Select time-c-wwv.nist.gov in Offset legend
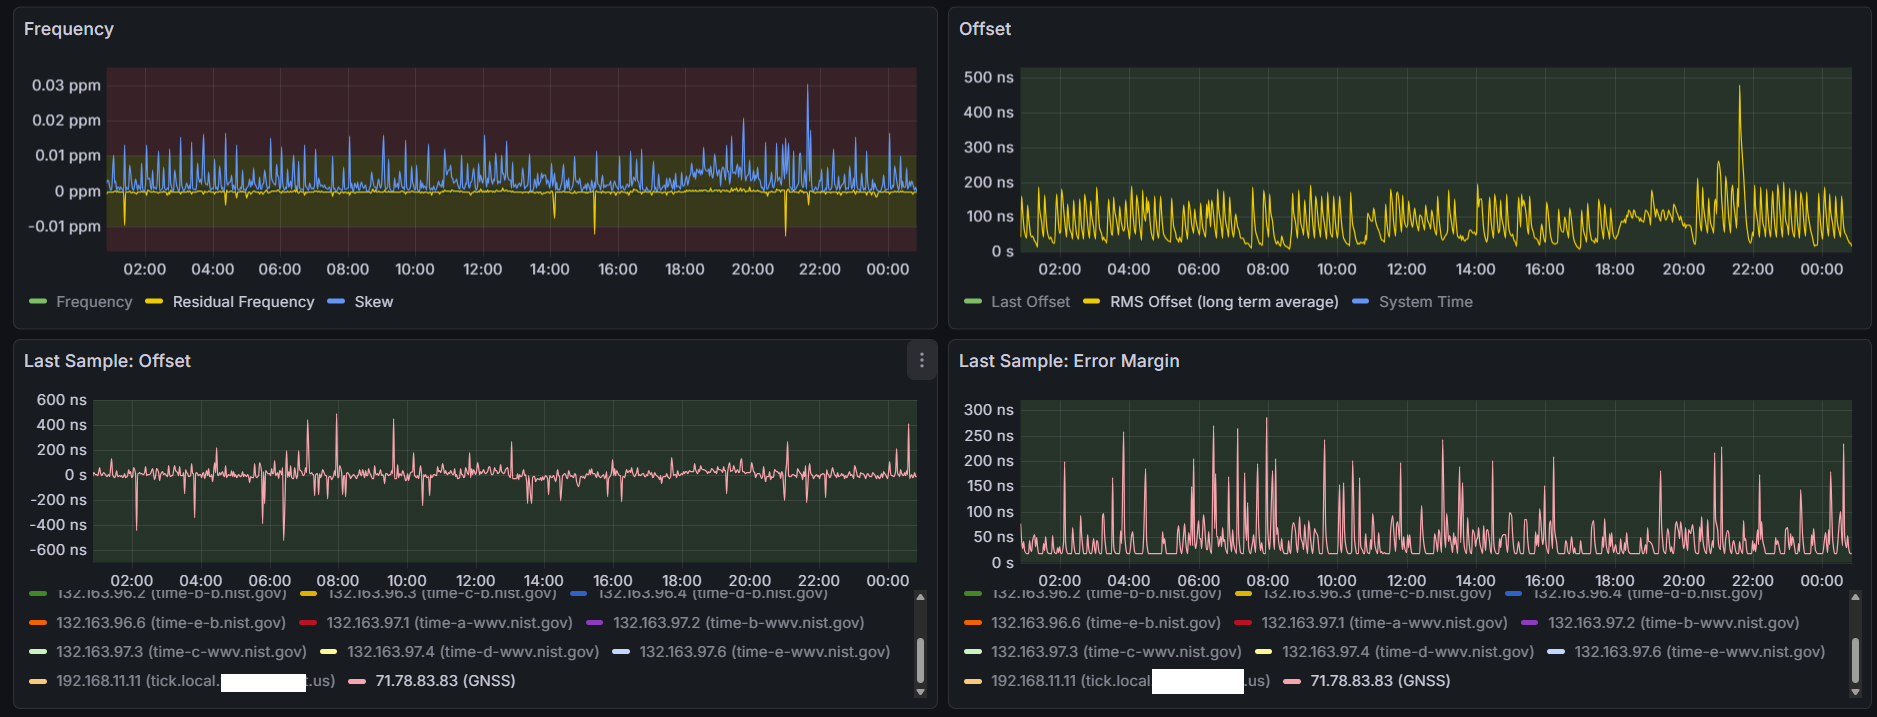The width and height of the screenshot is (1877, 717). pos(181,652)
